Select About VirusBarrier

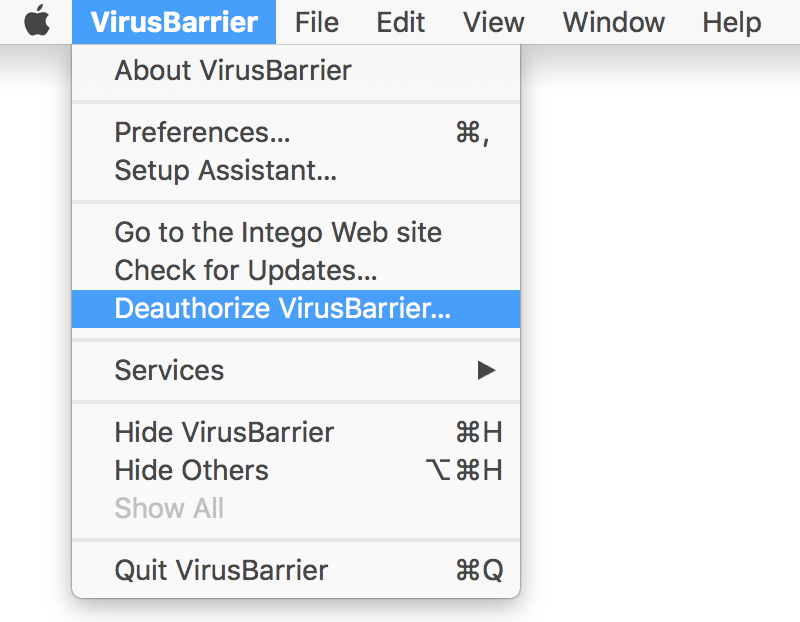pos(233,71)
